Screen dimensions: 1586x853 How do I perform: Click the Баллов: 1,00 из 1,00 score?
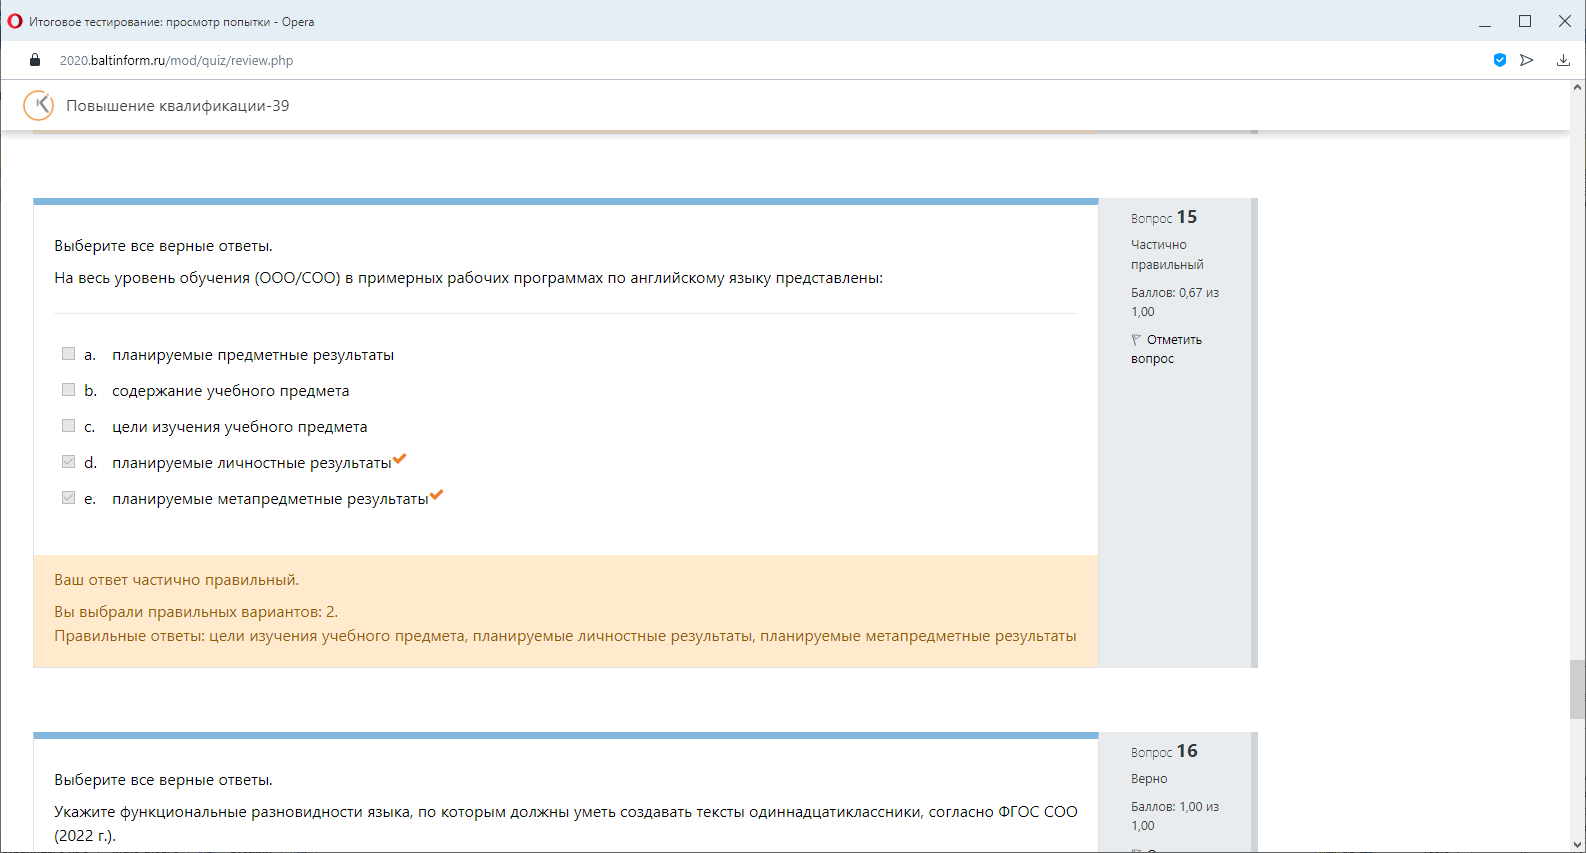[x=1175, y=816]
